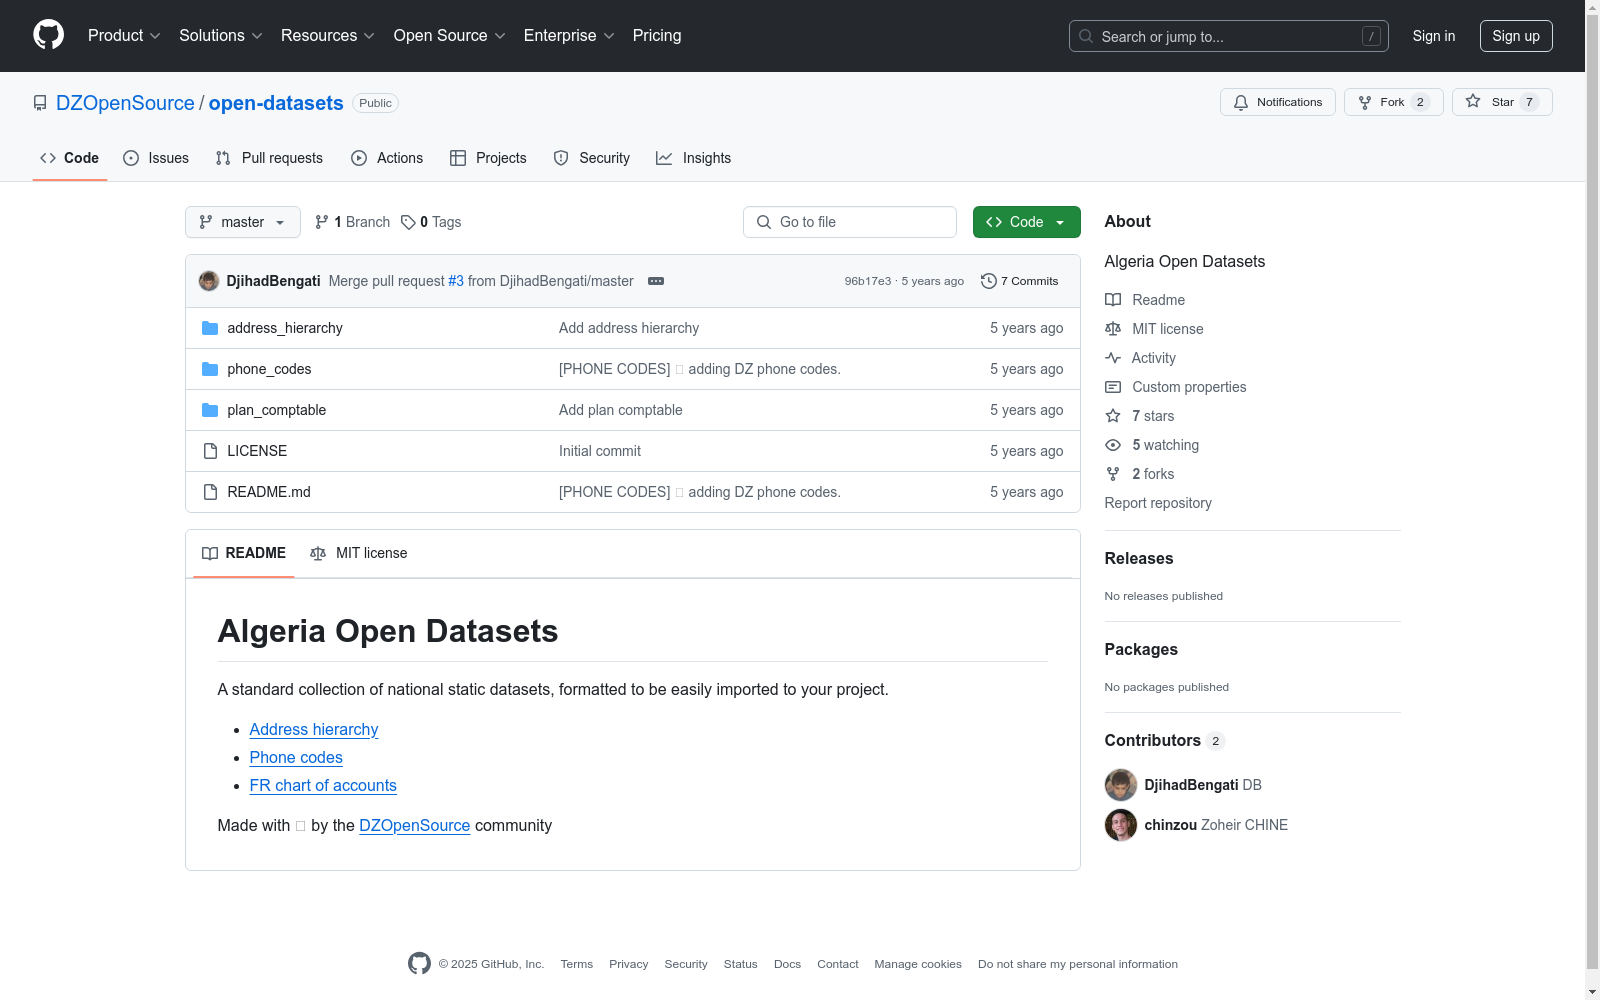Click the Sign in link
This screenshot has width=1600, height=1000.
click(x=1434, y=36)
